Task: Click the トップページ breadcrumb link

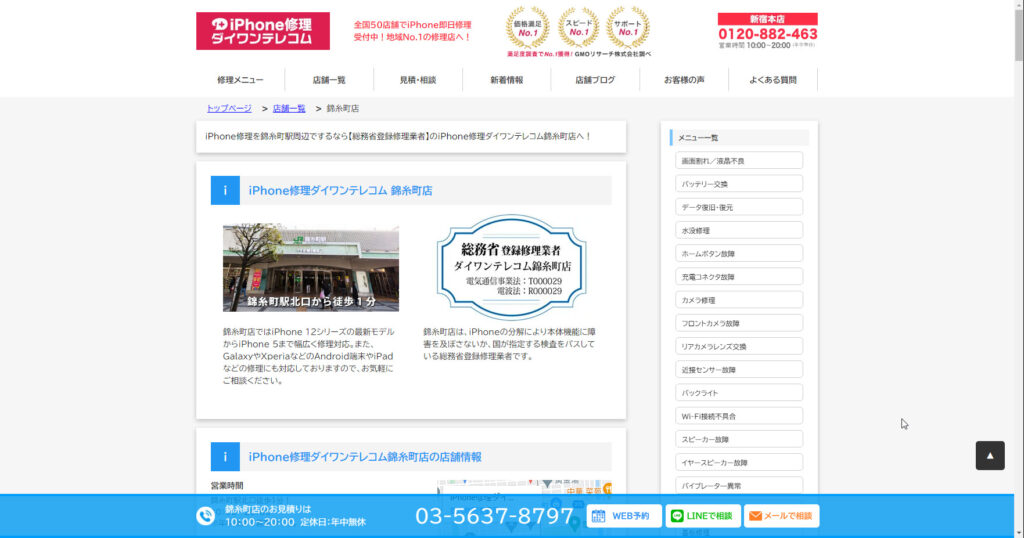Action: click(x=229, y=108)
